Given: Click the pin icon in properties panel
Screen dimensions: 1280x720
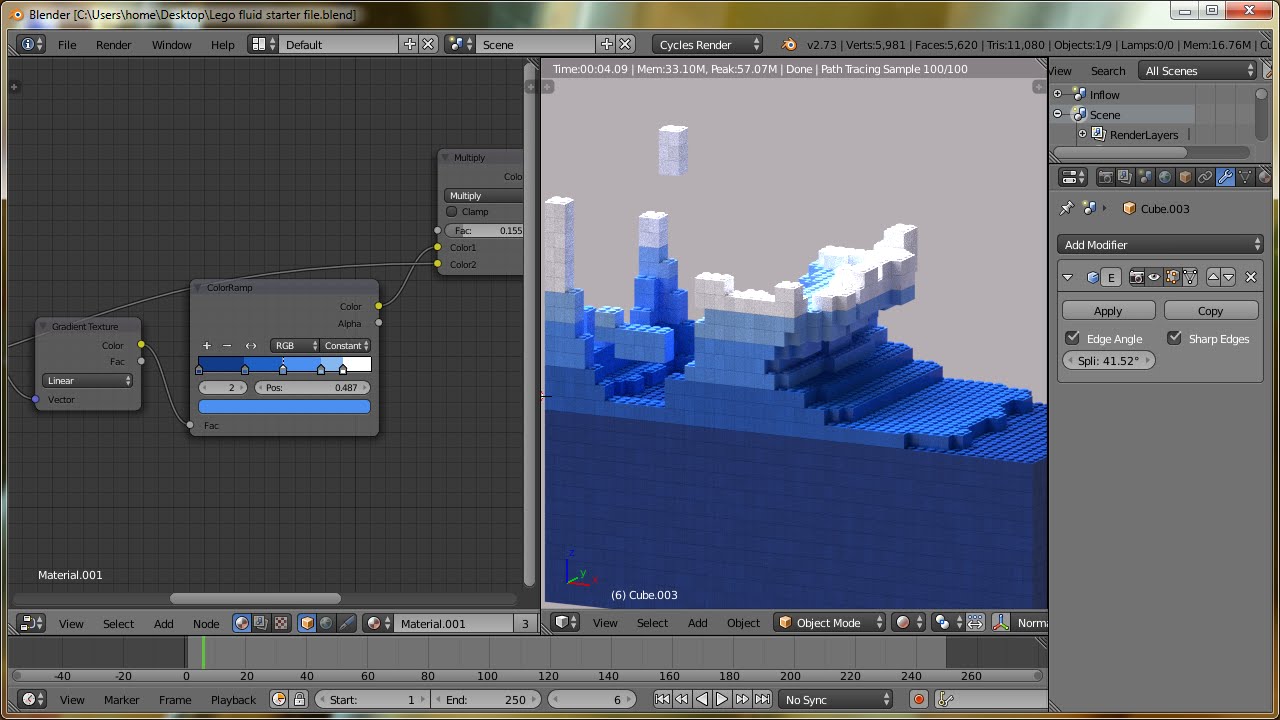Looking at the screenshot, I should coord(1066,208).
